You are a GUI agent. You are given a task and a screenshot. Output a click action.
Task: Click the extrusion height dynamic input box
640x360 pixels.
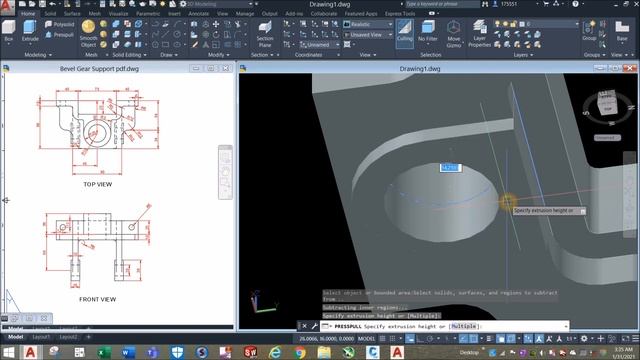click(x=450, y=168)
